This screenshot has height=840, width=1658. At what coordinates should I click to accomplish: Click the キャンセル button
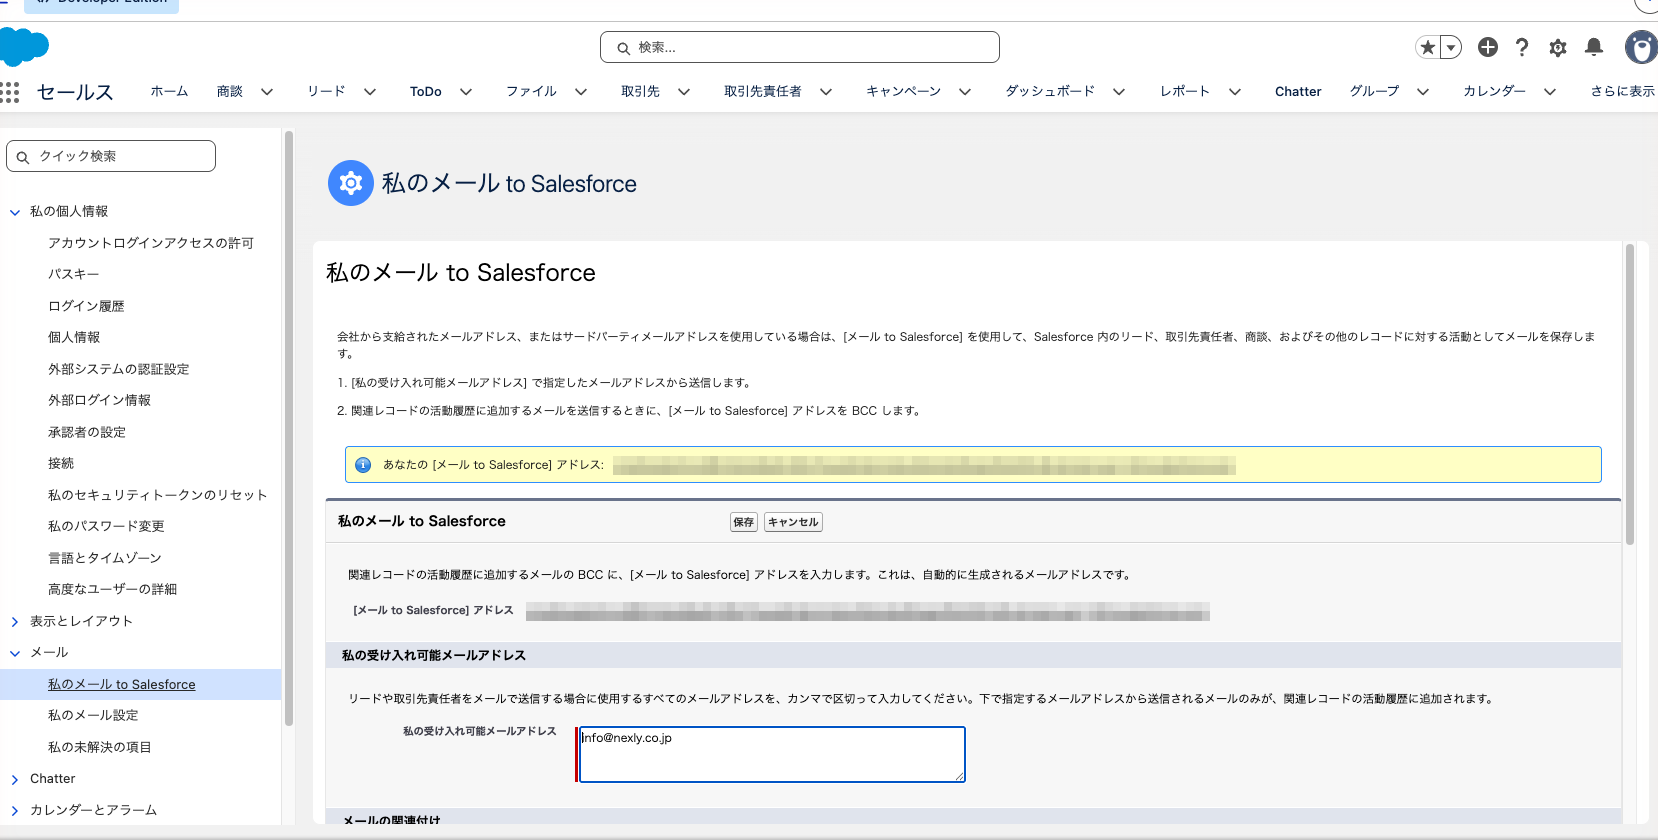793,522
